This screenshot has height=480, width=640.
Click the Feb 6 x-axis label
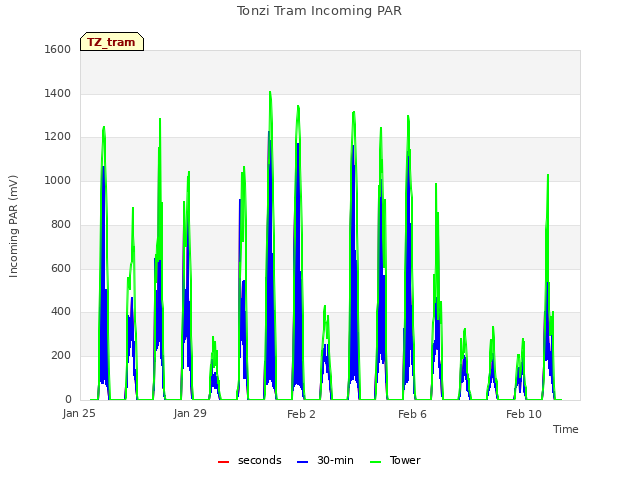[x=412, y=414]
